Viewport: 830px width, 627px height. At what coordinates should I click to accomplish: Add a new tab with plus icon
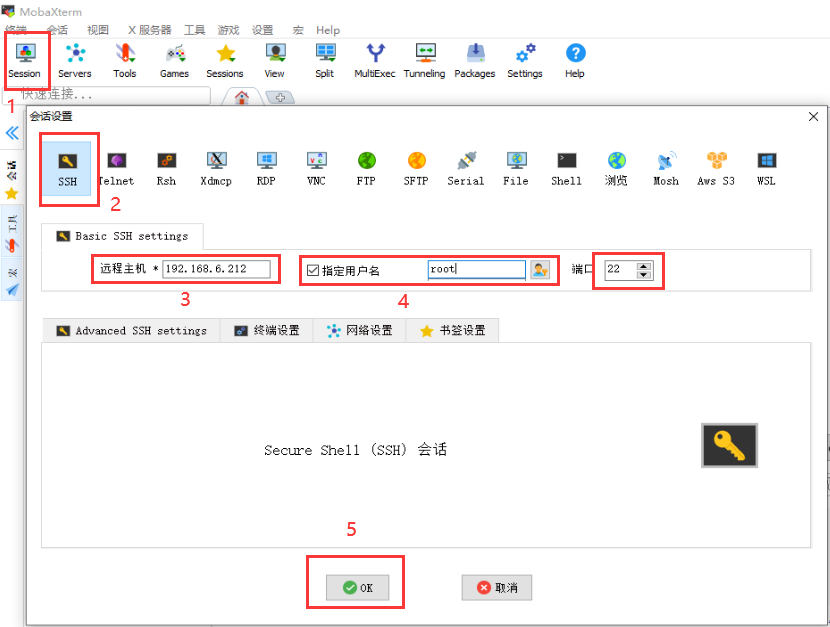pos(281,97)
